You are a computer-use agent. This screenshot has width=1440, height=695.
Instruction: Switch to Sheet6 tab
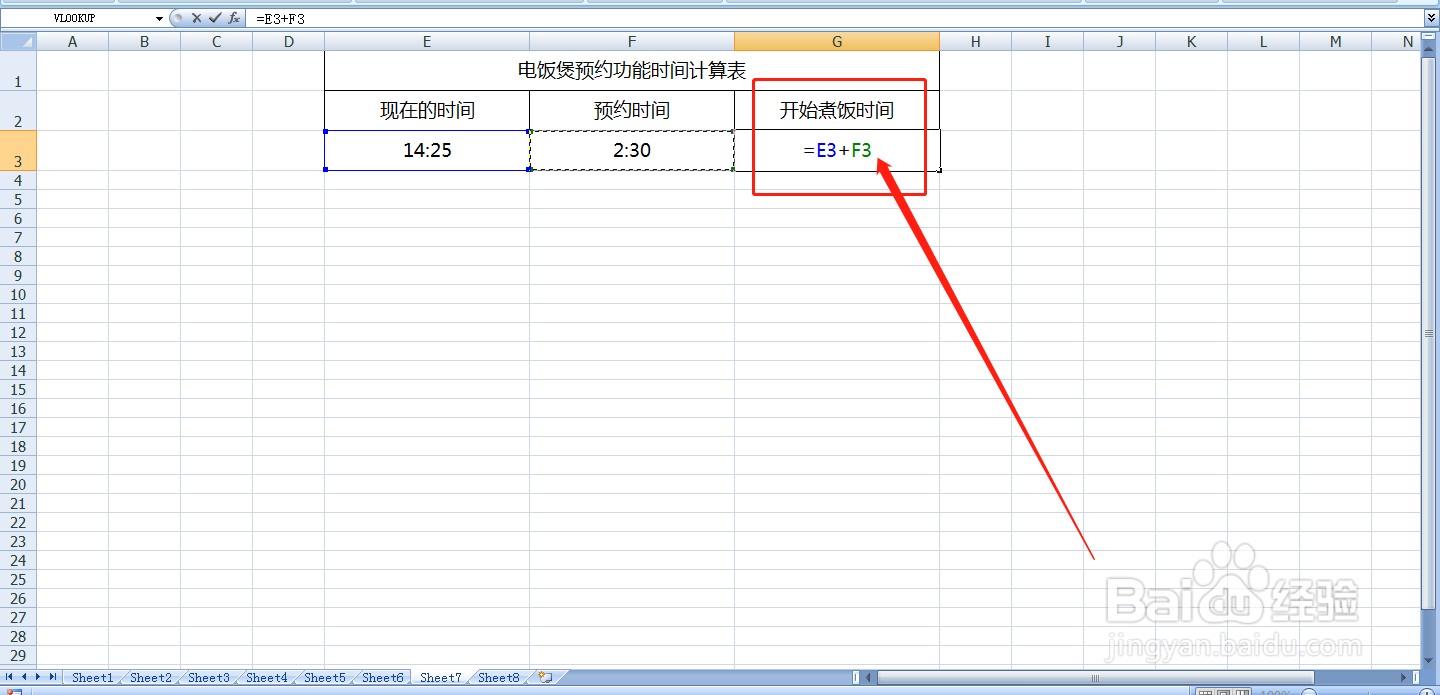pyautogui.click(x=382, y=678)
